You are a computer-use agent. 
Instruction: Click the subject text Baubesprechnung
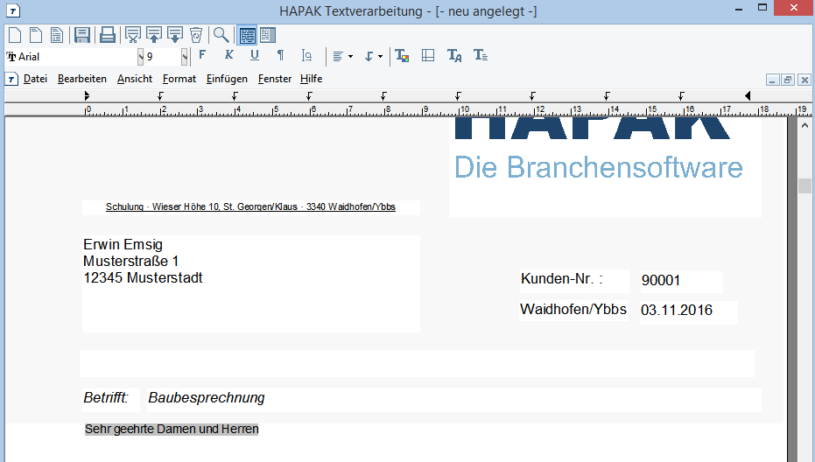tap(206, 398)
